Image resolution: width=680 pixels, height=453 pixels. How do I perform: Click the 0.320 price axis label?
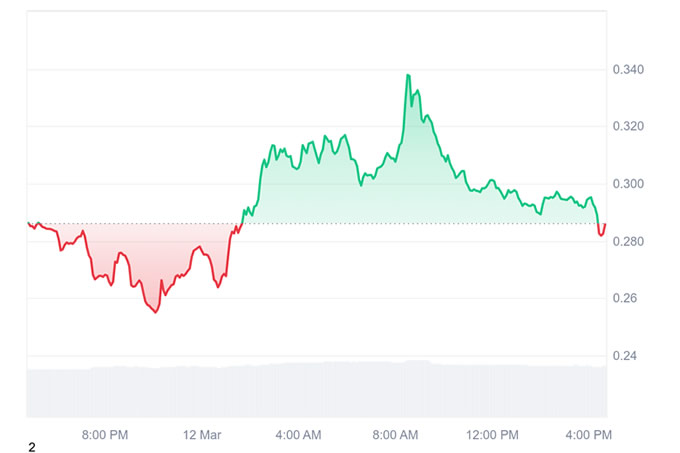click(628, 127)
